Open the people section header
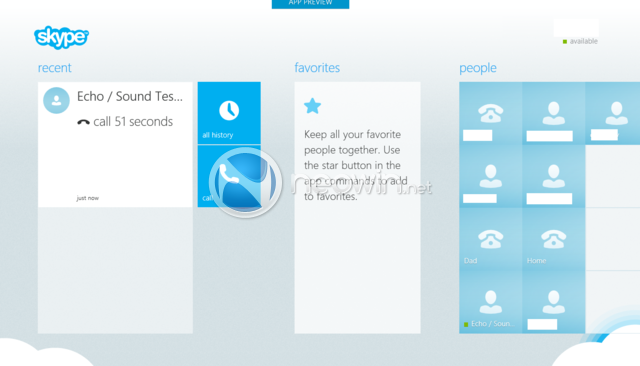Viewport: 640px width, 366px height. click(478, 68)
